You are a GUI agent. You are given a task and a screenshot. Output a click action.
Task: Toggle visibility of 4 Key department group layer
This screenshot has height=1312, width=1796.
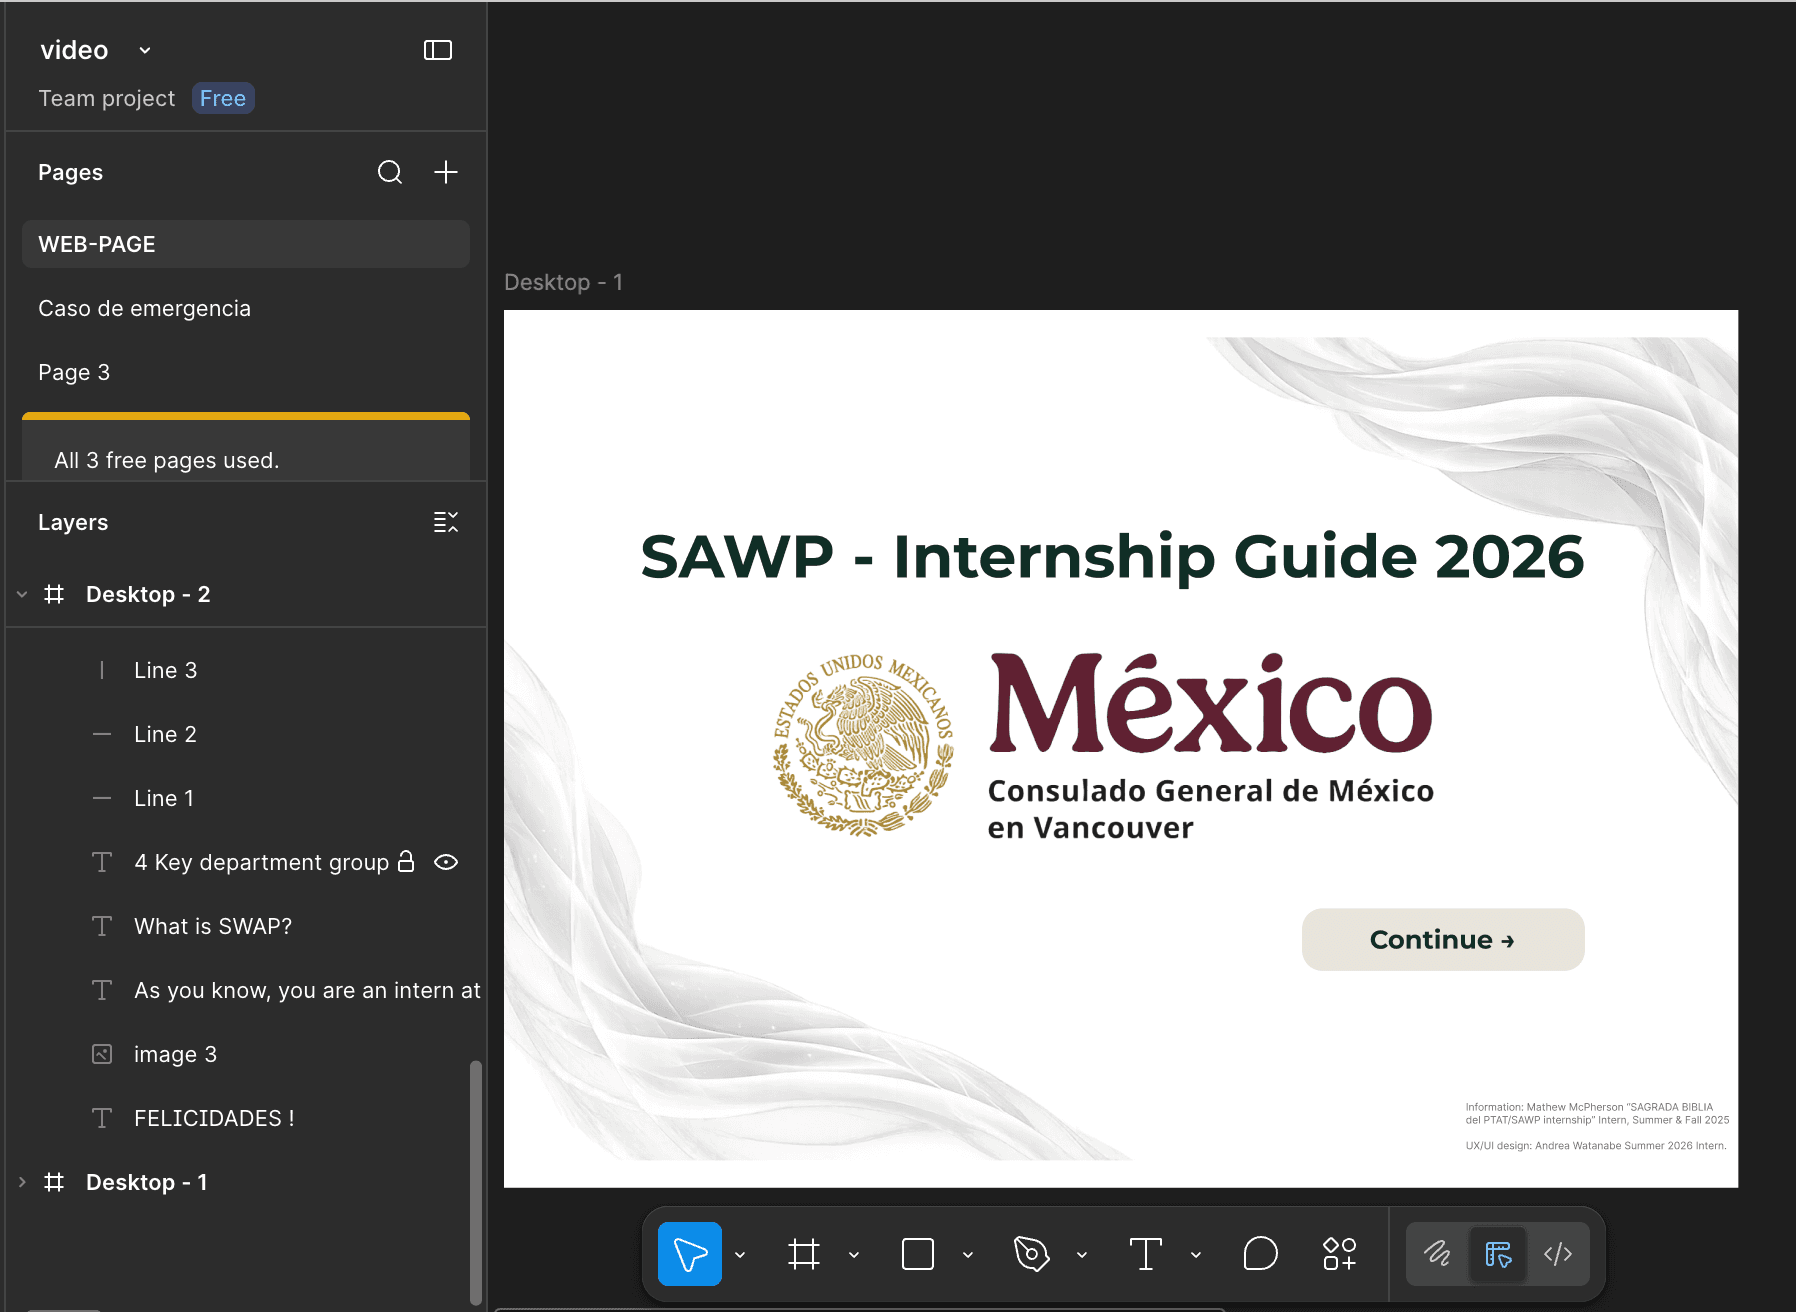[446, 862]
